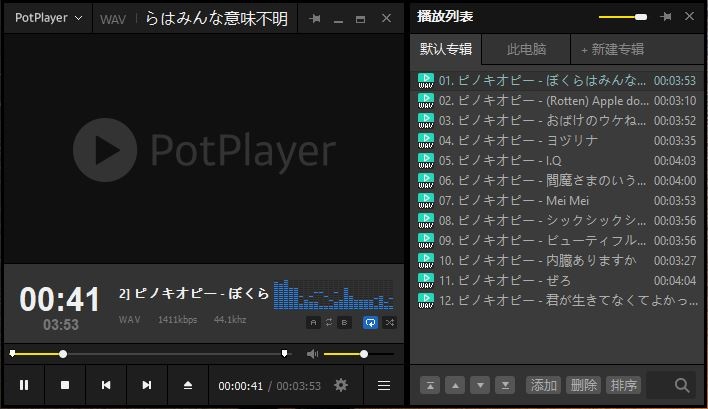Viewport: 708px width, 409px height.
Task: Select track 04 ヨヅリナ
Action: tap(557, 140)
